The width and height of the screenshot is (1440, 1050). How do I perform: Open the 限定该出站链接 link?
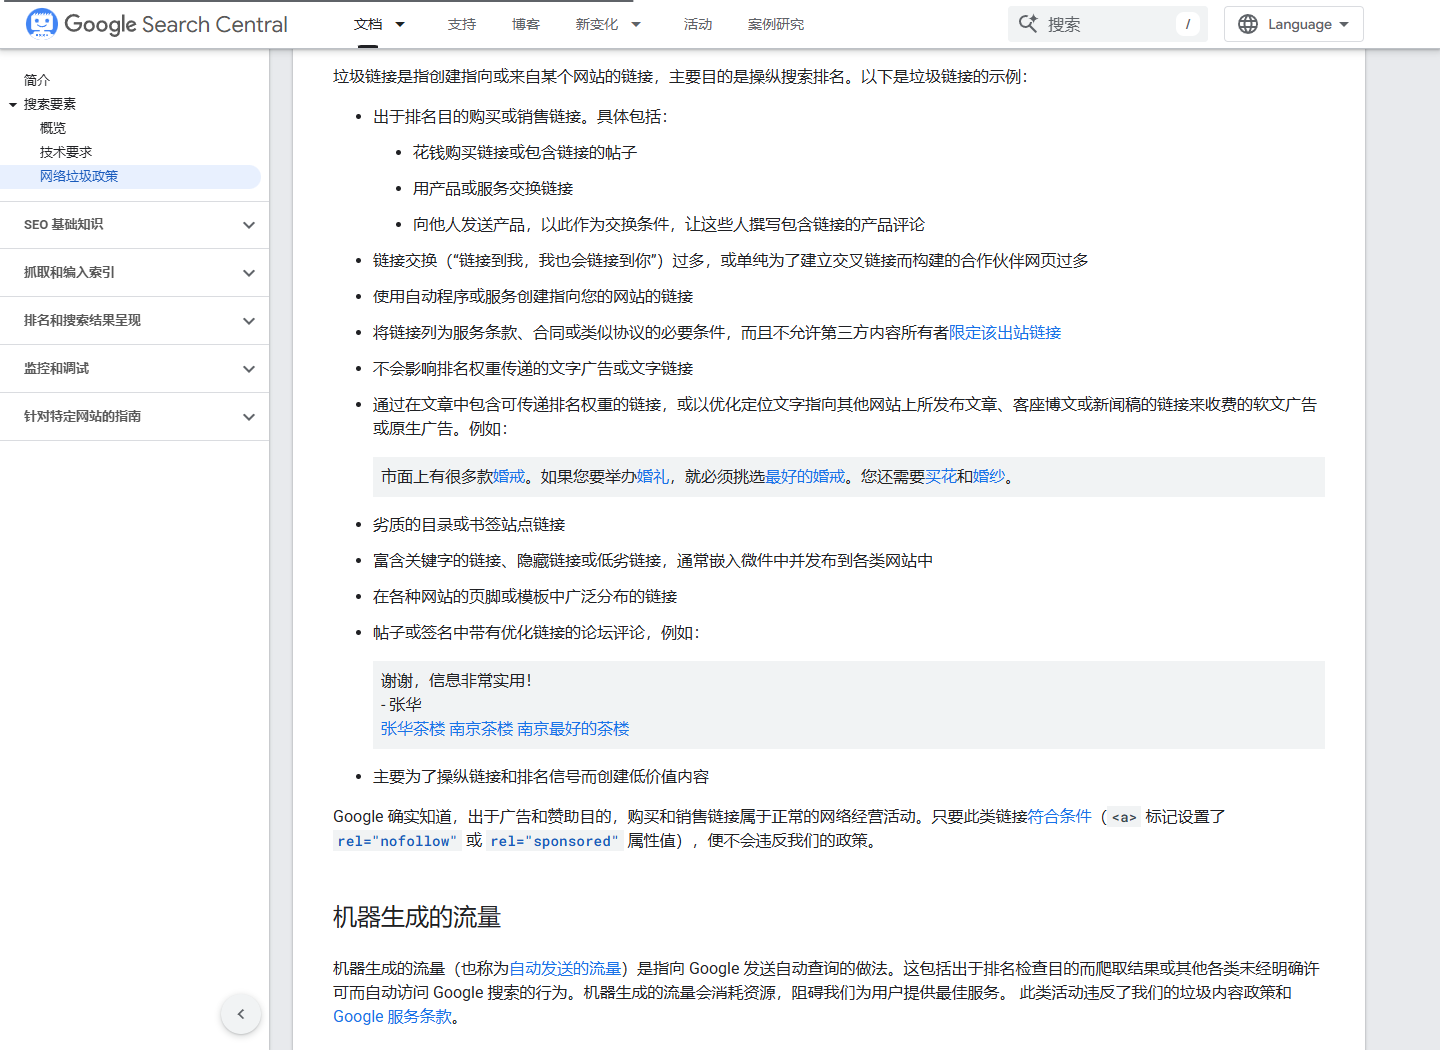tap(1005, 333)
